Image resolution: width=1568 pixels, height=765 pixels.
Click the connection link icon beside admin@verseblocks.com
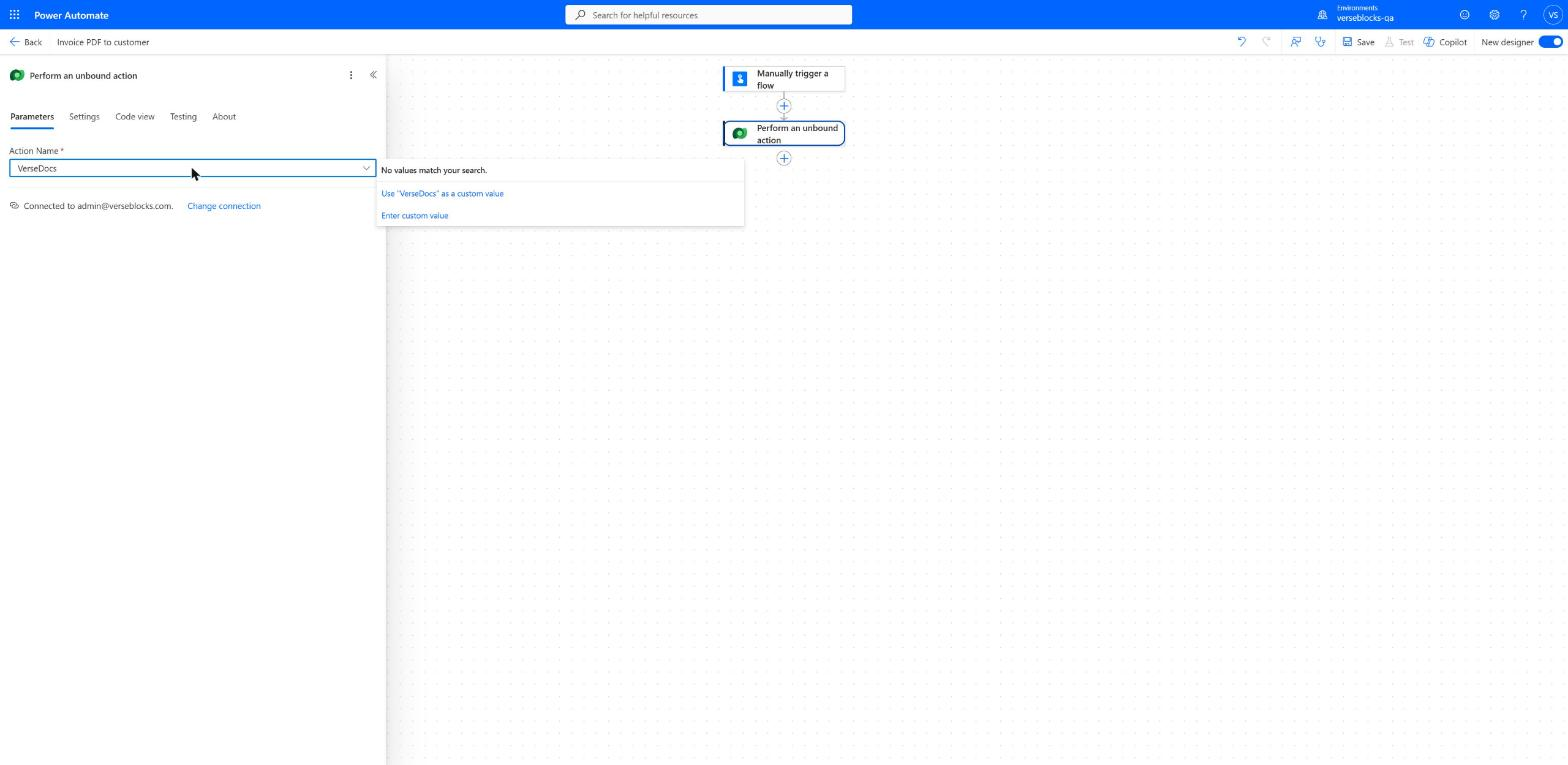tap(14, 206)
